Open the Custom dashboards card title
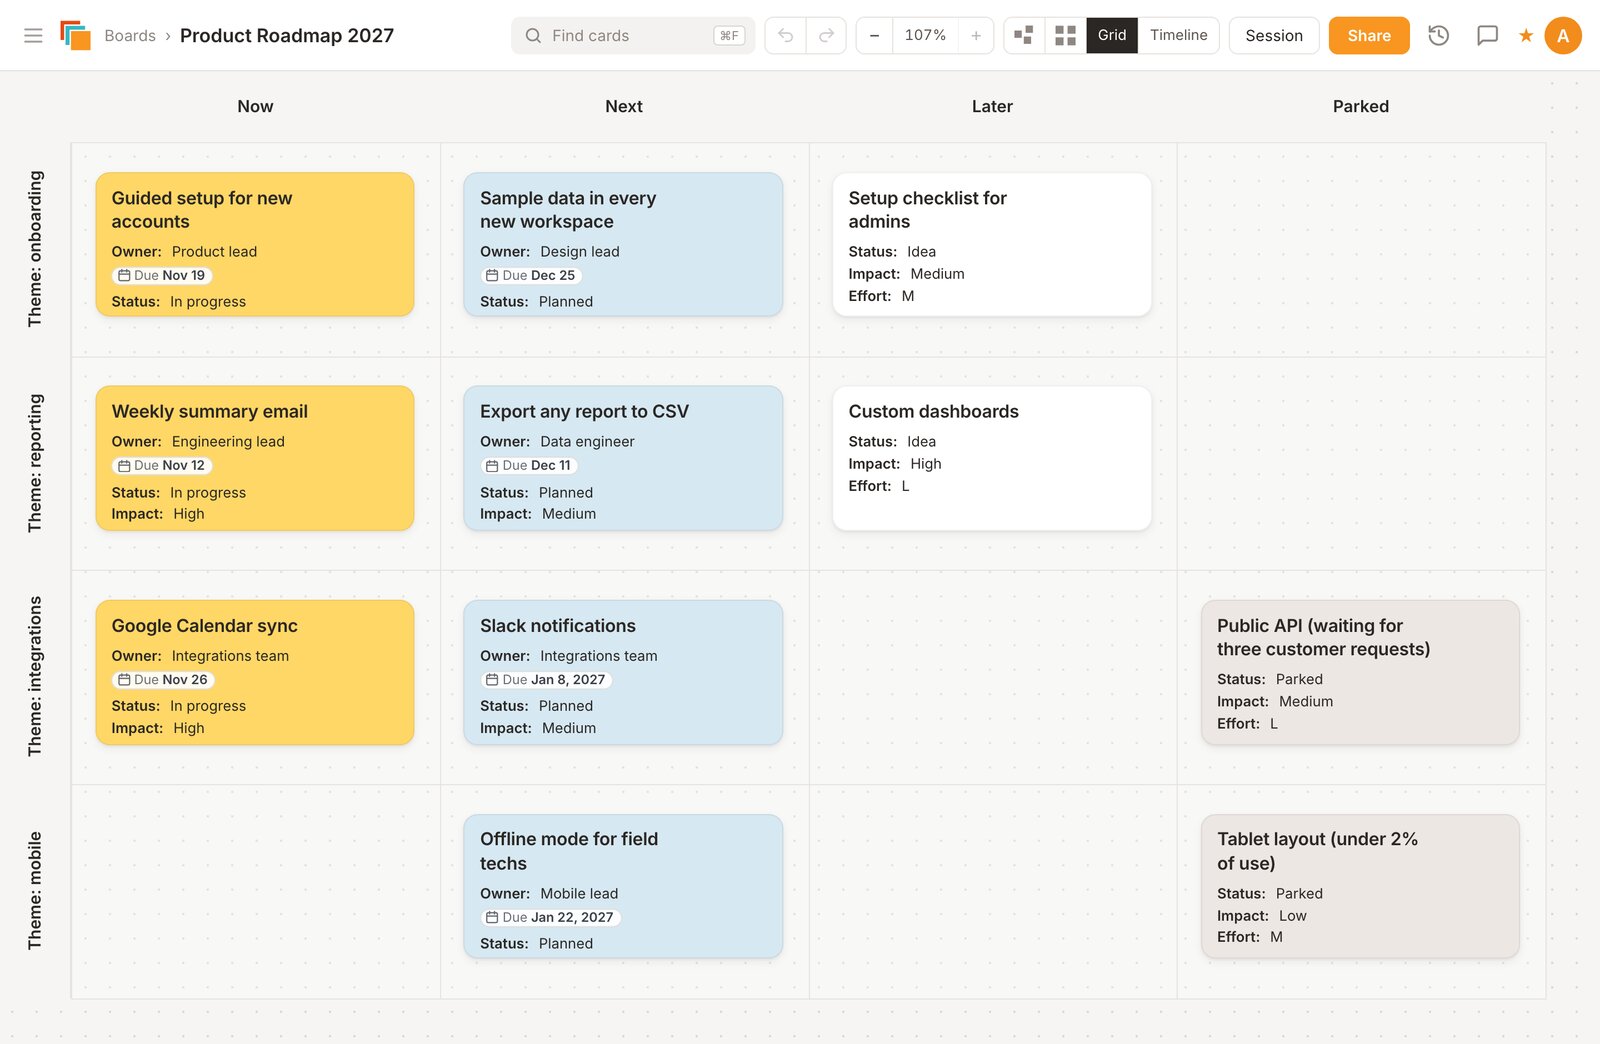The width and height of the screenshot is (1600, 1044). (x=933, y=411)
